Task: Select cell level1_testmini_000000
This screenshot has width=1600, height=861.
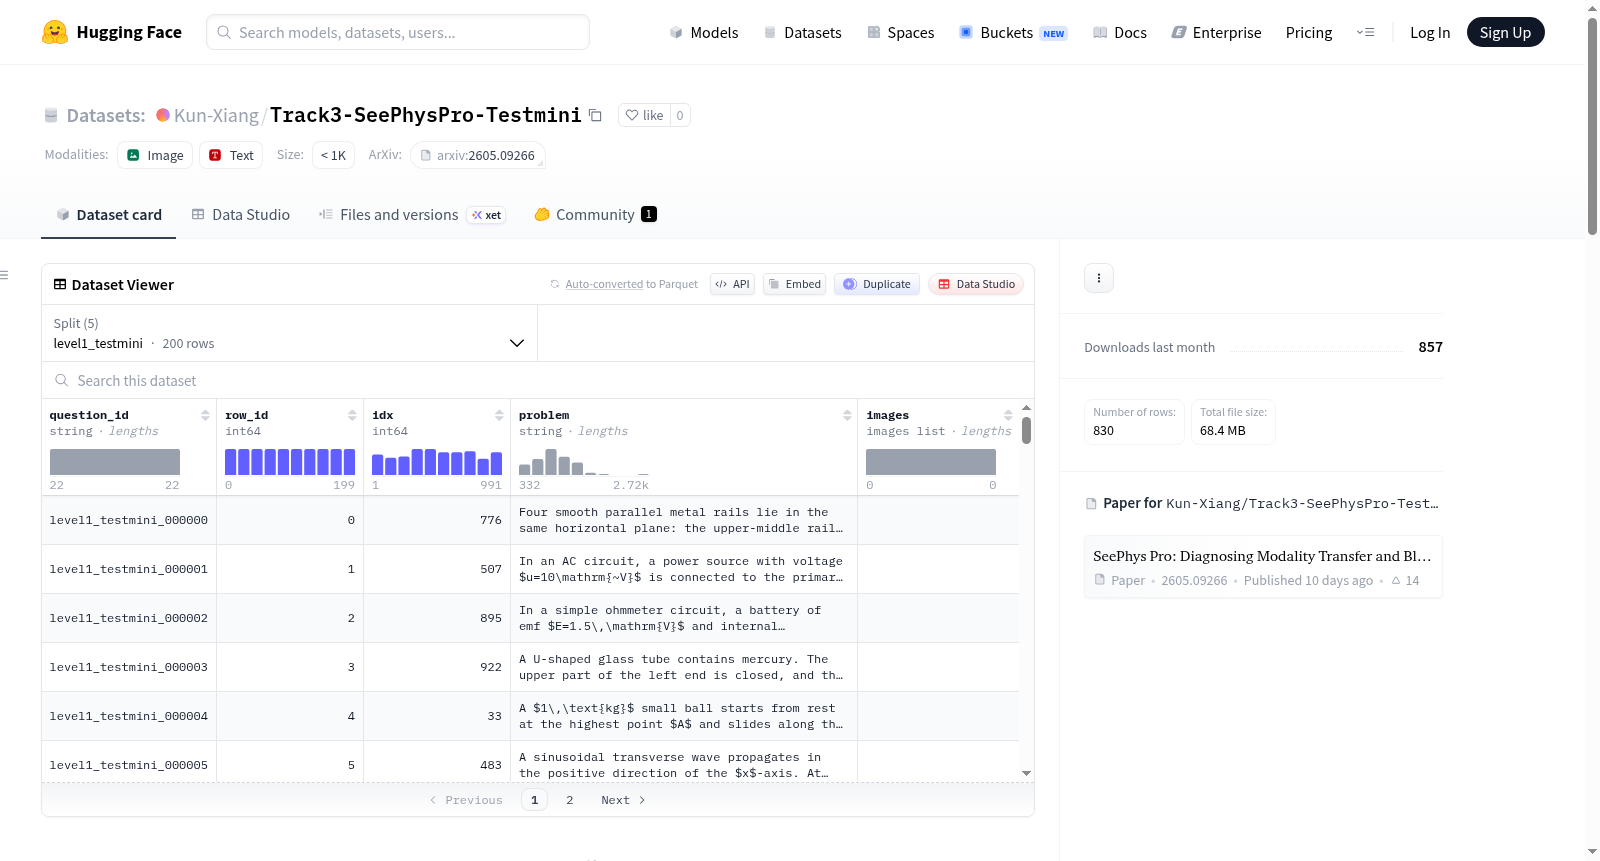Action: 129,520
